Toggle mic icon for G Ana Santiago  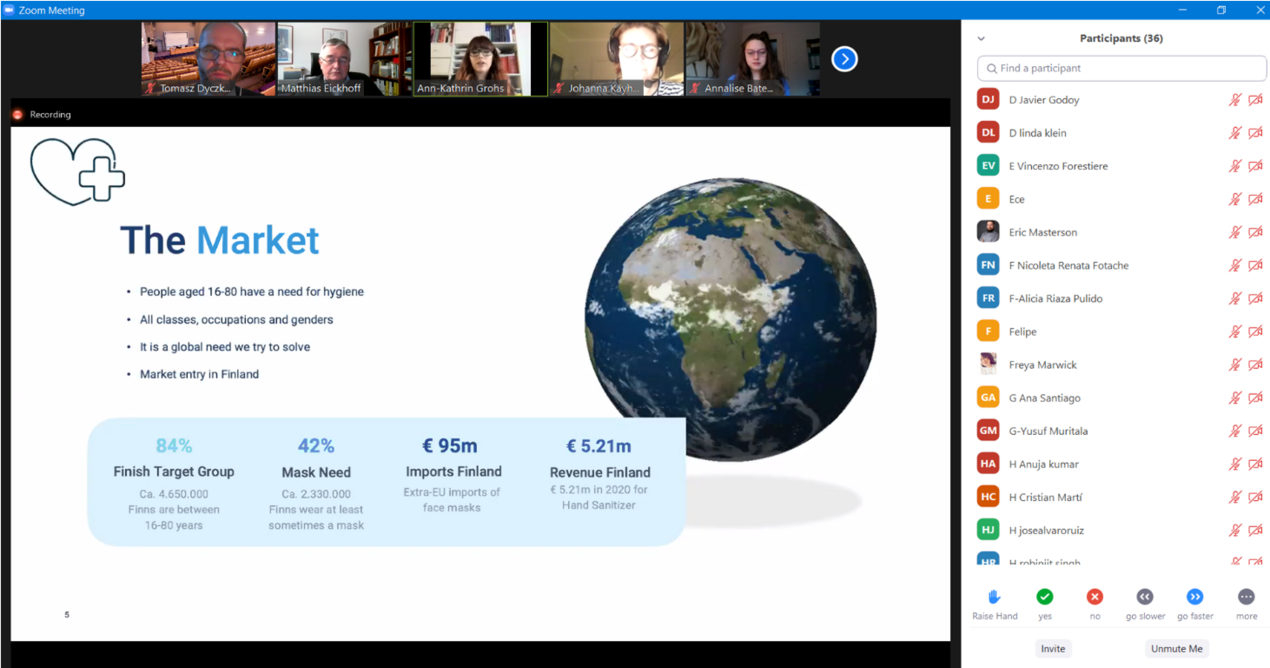point(1235,398)
